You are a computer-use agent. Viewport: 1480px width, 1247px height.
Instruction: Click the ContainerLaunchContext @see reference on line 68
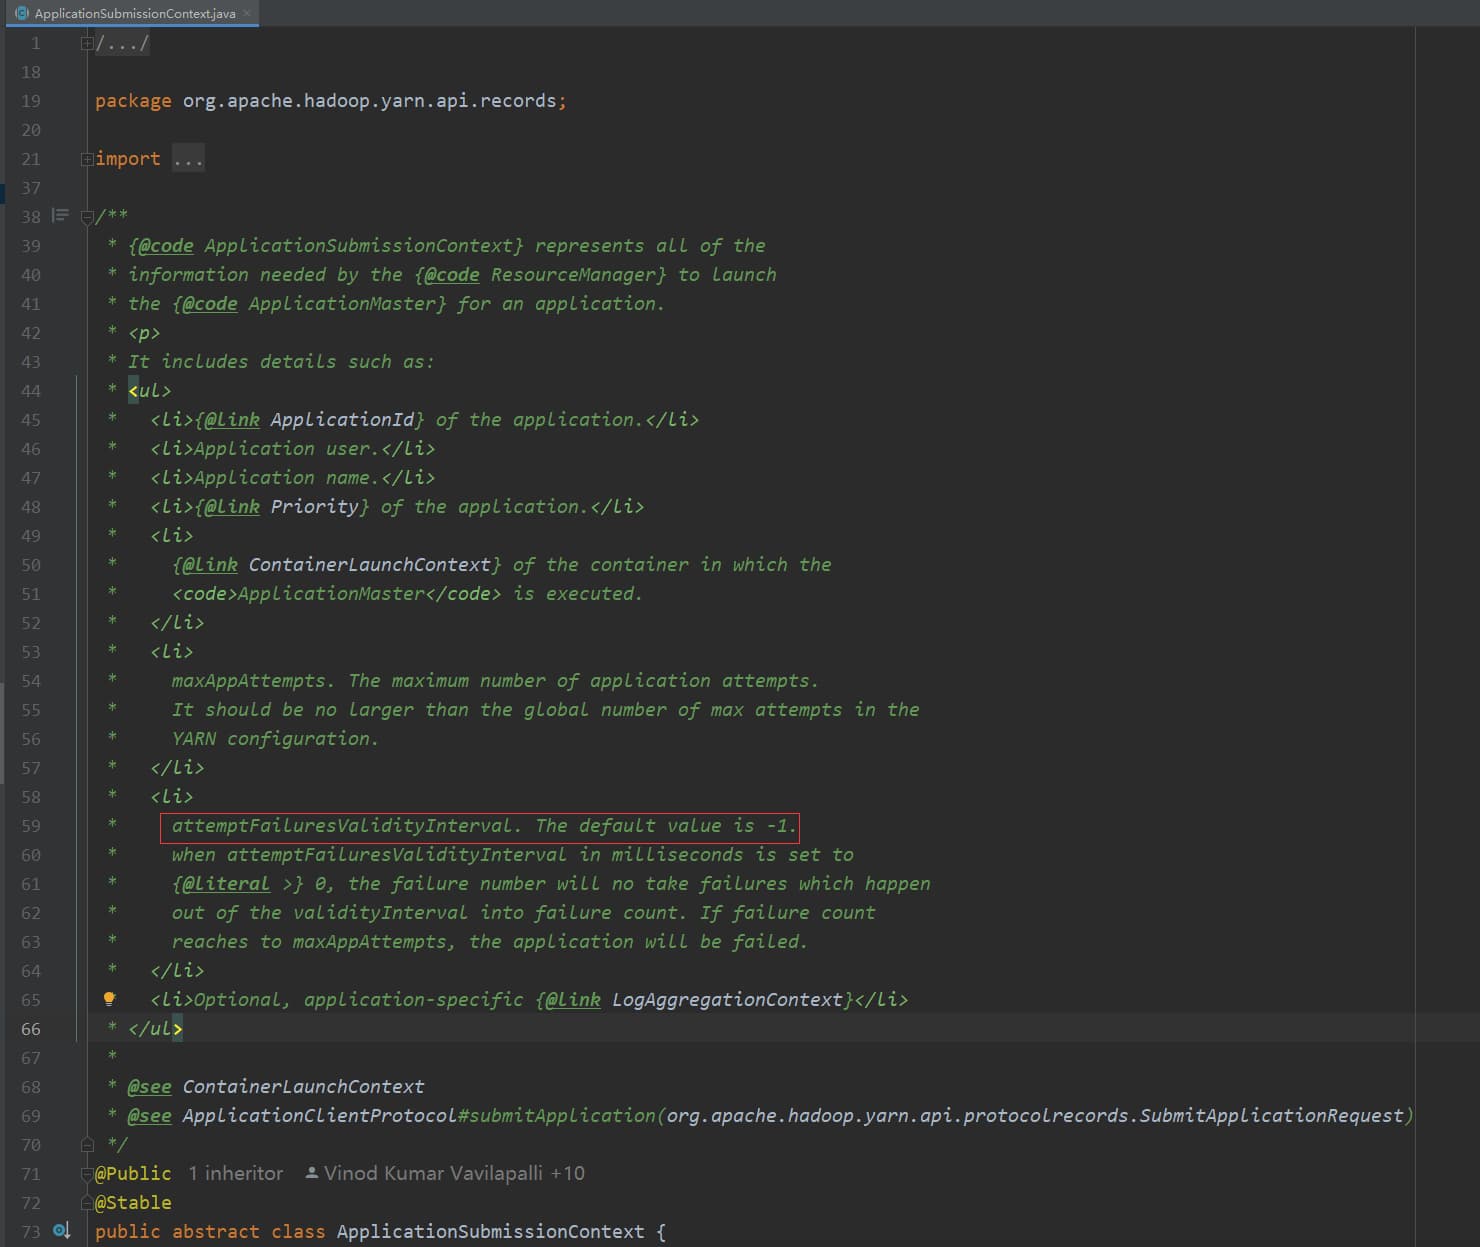click(303, 1086)
